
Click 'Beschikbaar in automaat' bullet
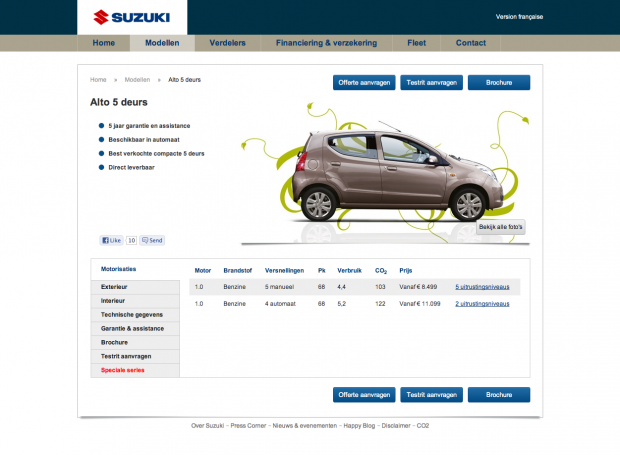coord(144,140)
